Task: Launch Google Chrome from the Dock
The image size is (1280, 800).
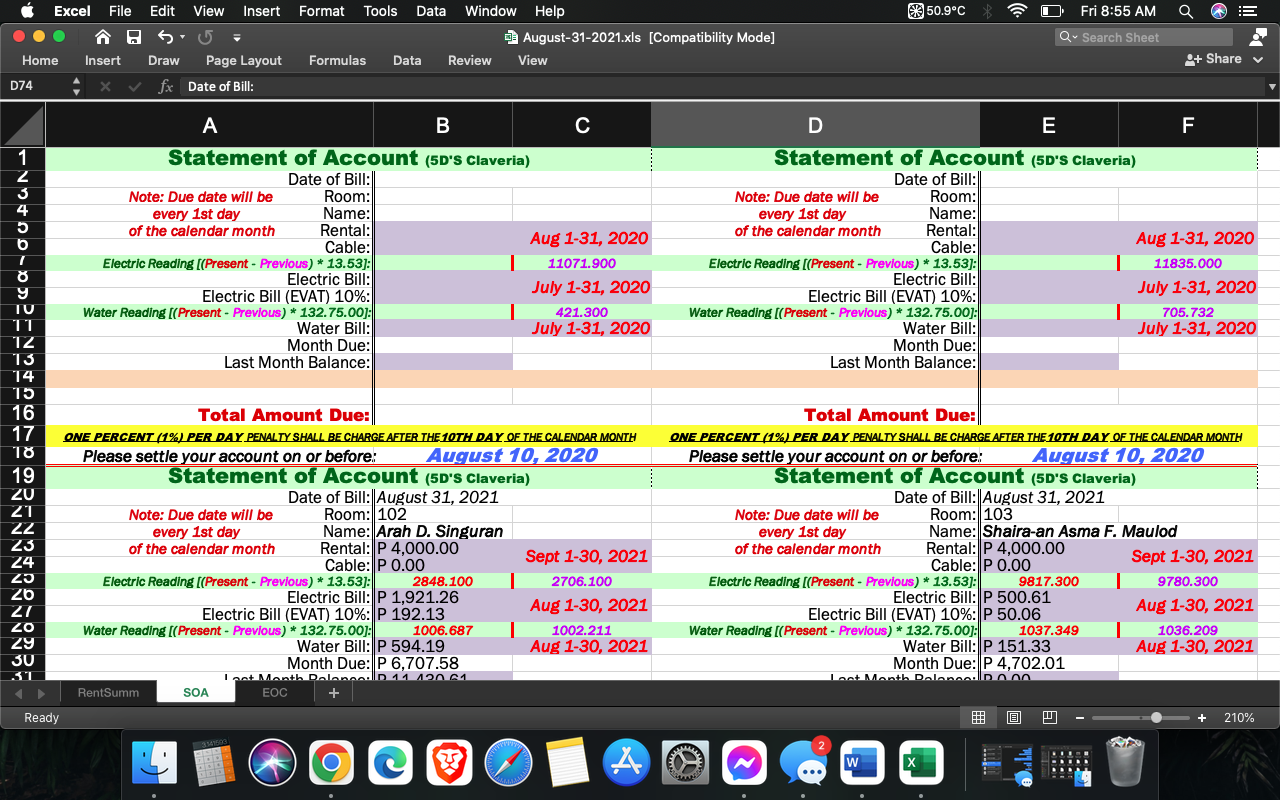Action: pyautogui.click(x=331, y=763)
